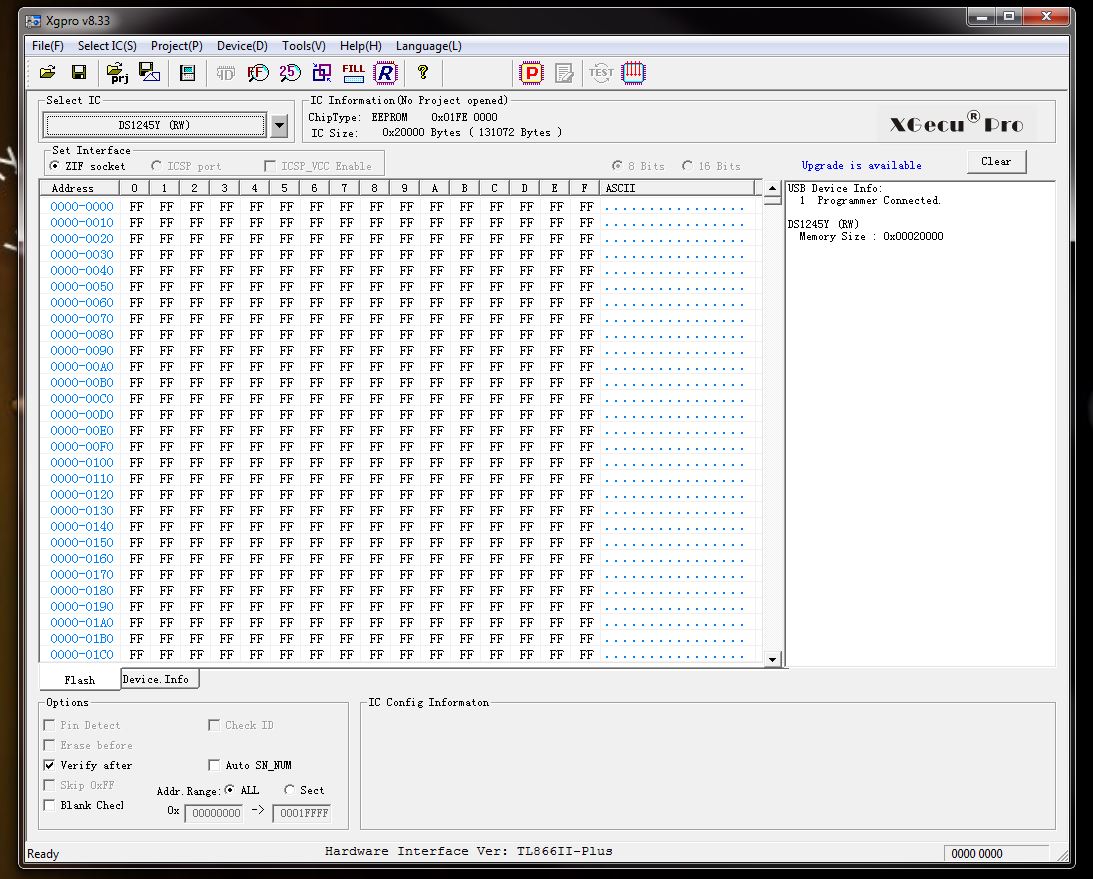Open the Select IC dropdown arrow
The image size is (1093, 879).
[279, 125]
